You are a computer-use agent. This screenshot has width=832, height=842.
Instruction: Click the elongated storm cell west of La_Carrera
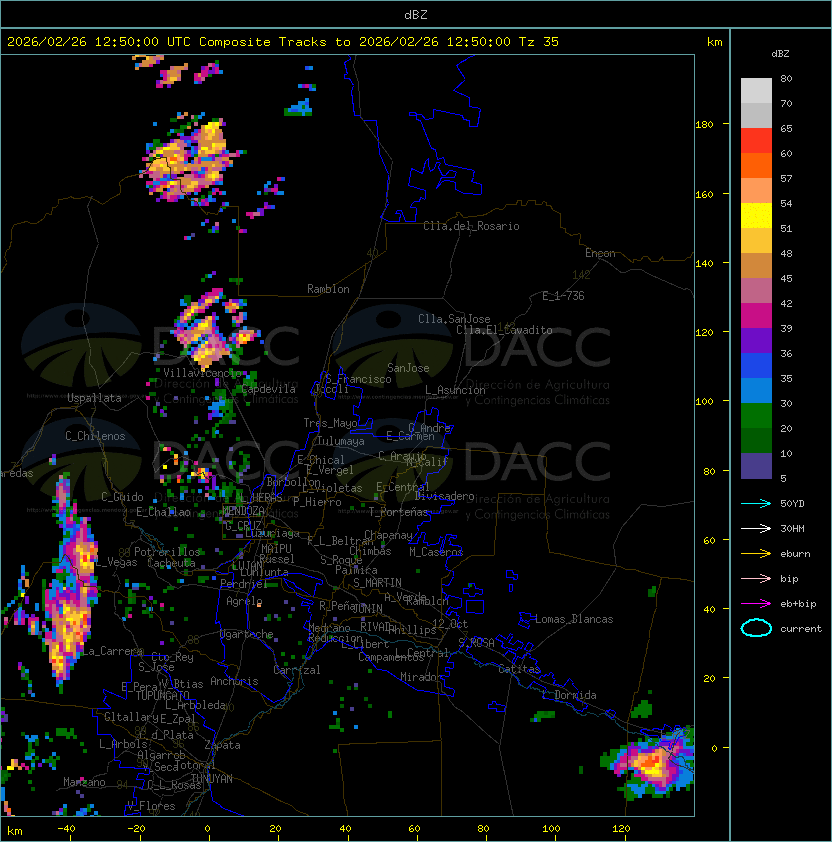click(x=71, y=585)
